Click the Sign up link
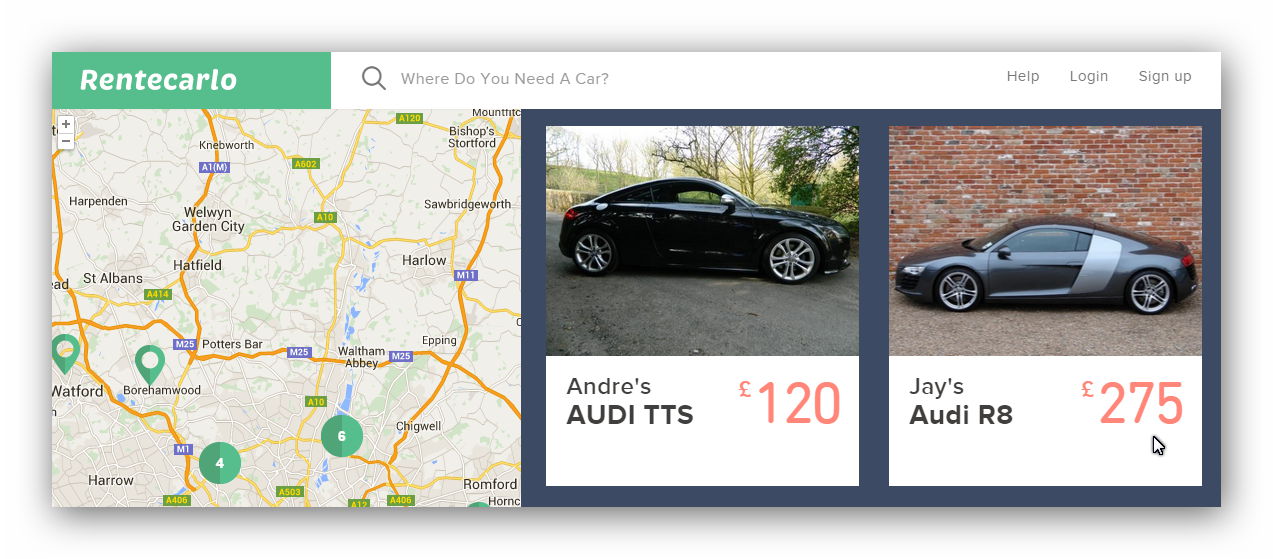This screenshot has height=559, width=1273. click(1165, 77)
